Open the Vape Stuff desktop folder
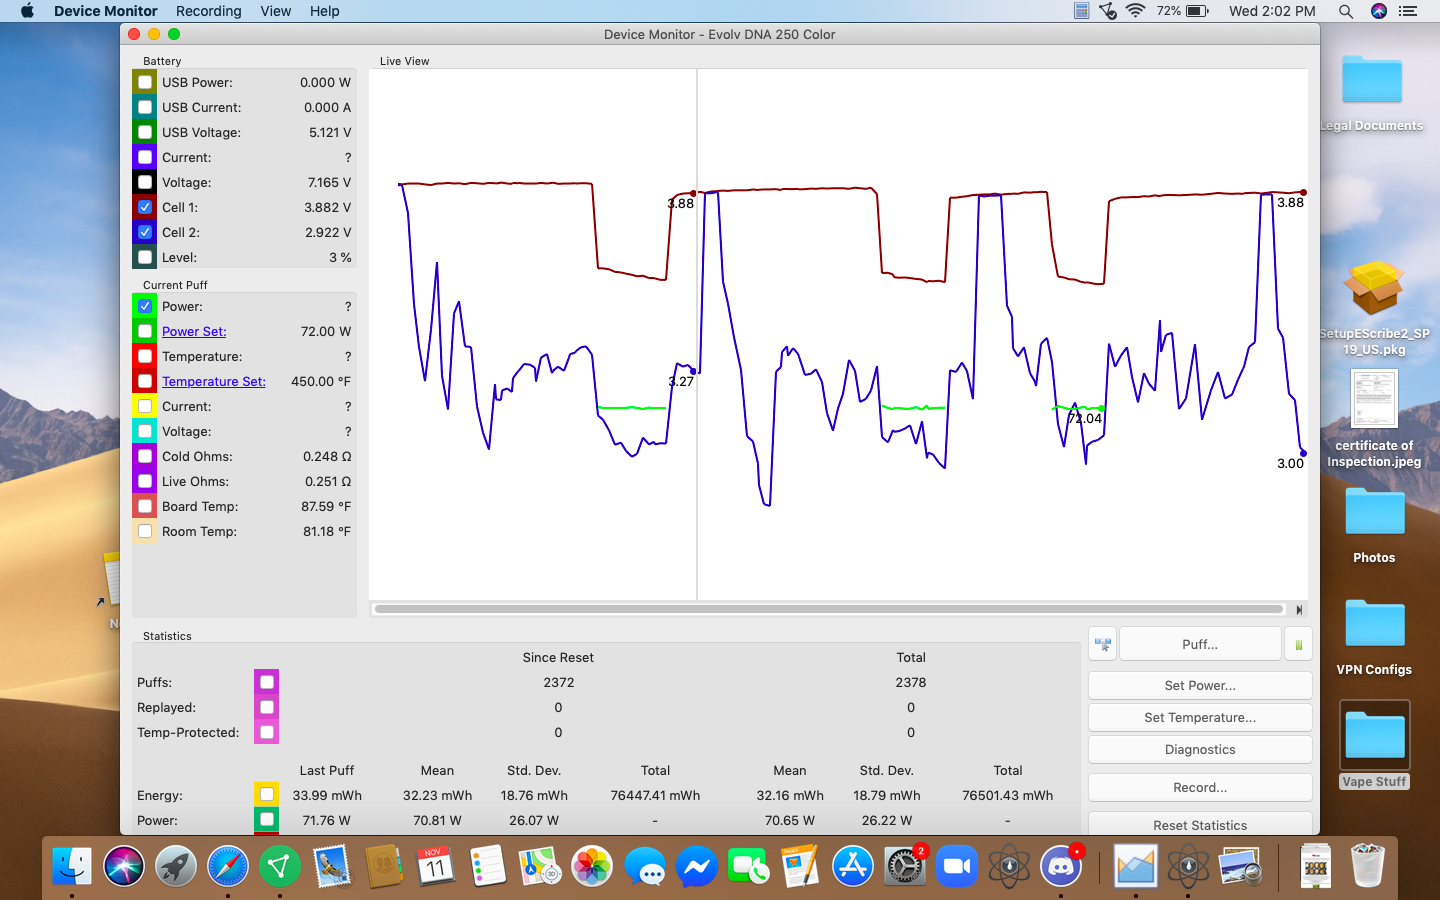This screenshot has height=900, width=1440. 1374,737
